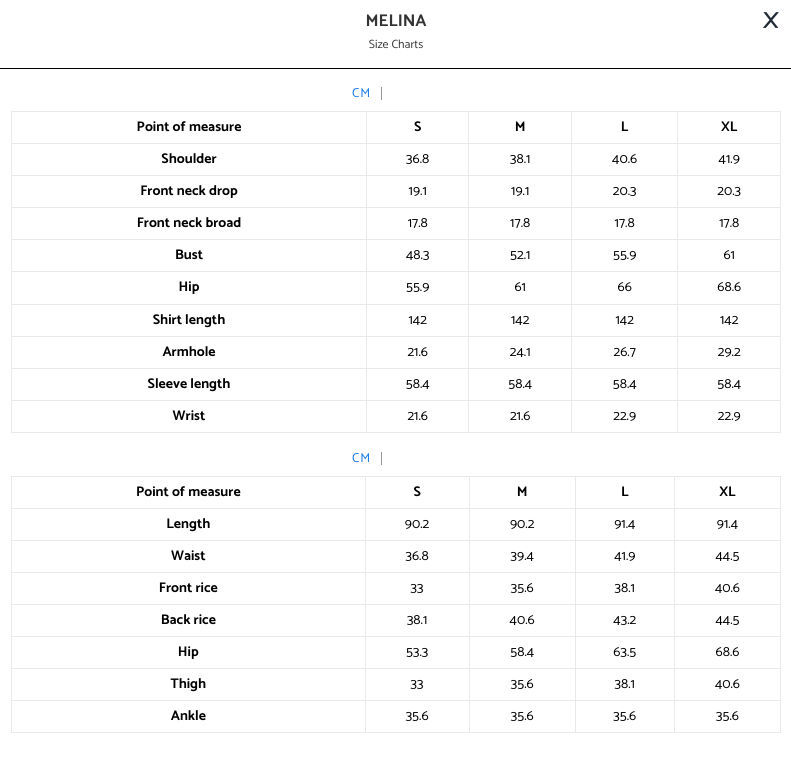Select CM unit above the pants measurements table
This screenshot has width=791, height=759.
click(361, 458)
